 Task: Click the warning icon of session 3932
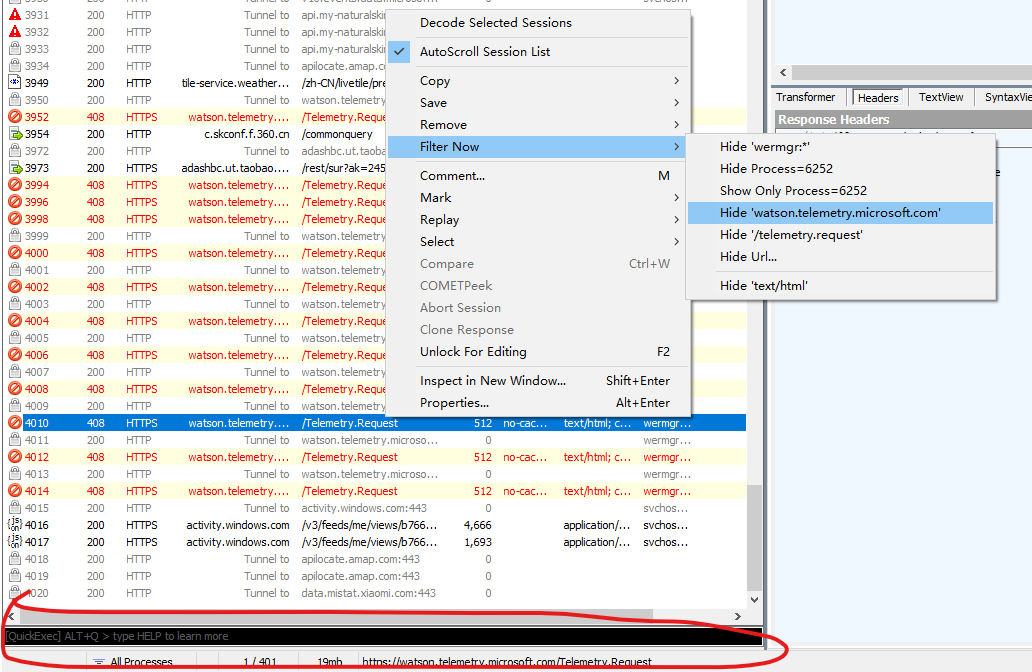(x=14, y=32)
